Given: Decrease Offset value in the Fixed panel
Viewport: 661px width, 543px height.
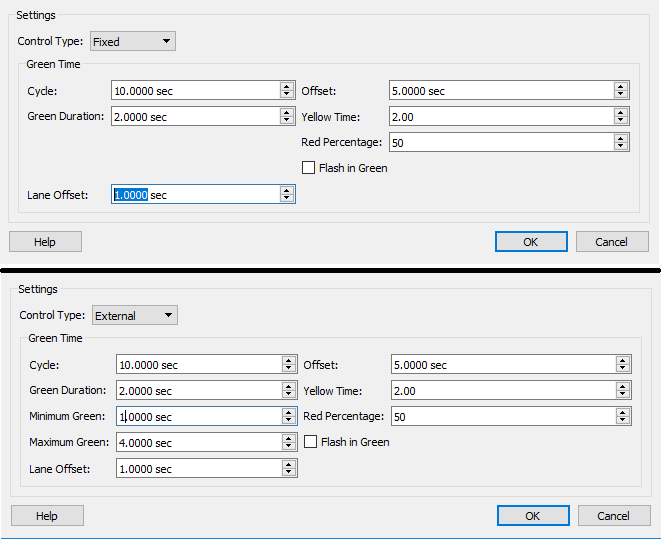Looking at the screenshot, I should (621, 95).
